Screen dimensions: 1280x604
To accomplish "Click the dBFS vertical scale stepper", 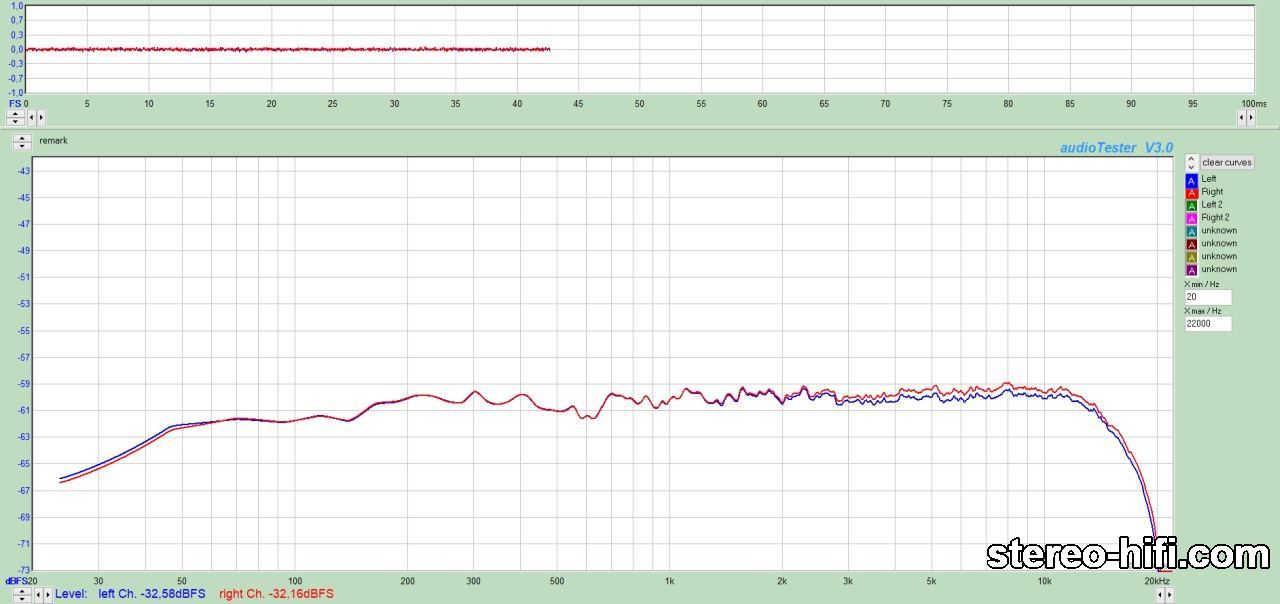I will [x=21, y=594].
